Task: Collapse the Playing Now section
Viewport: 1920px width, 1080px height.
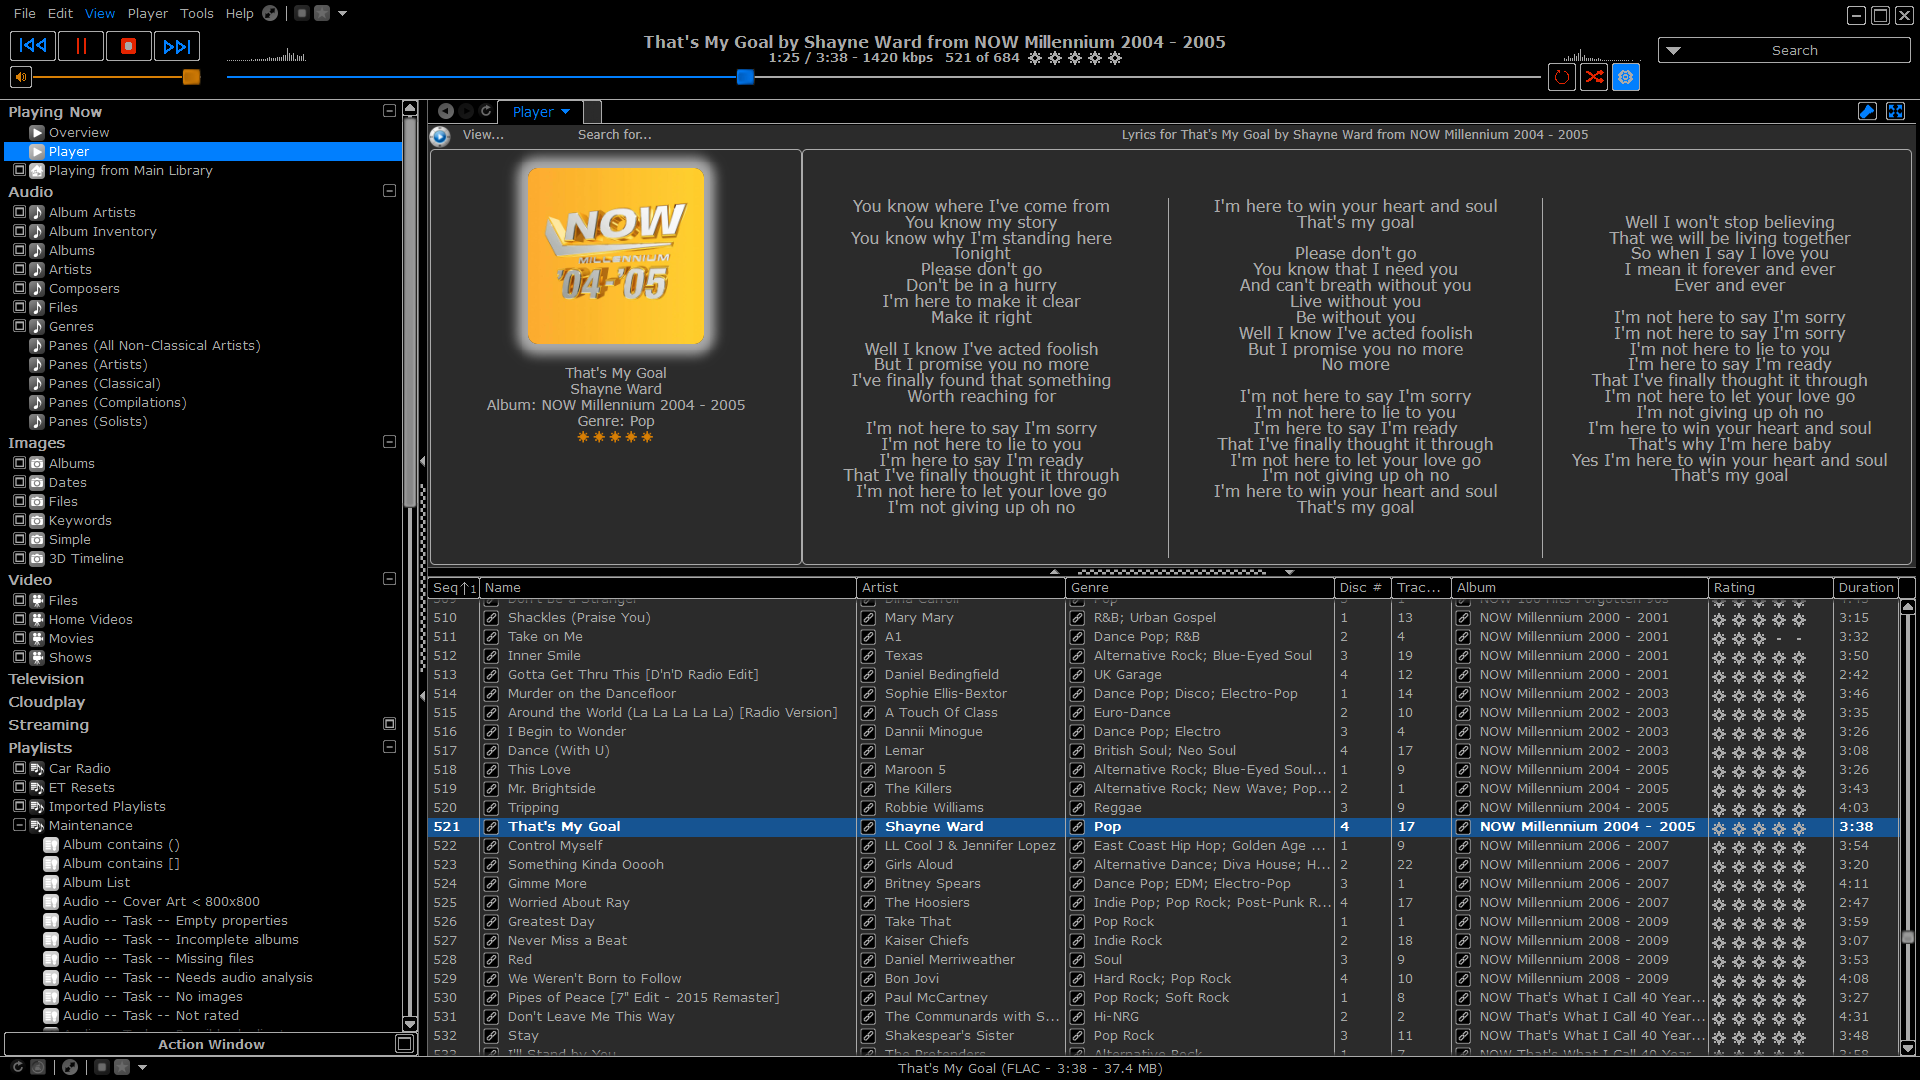Action: pos(389,111)
